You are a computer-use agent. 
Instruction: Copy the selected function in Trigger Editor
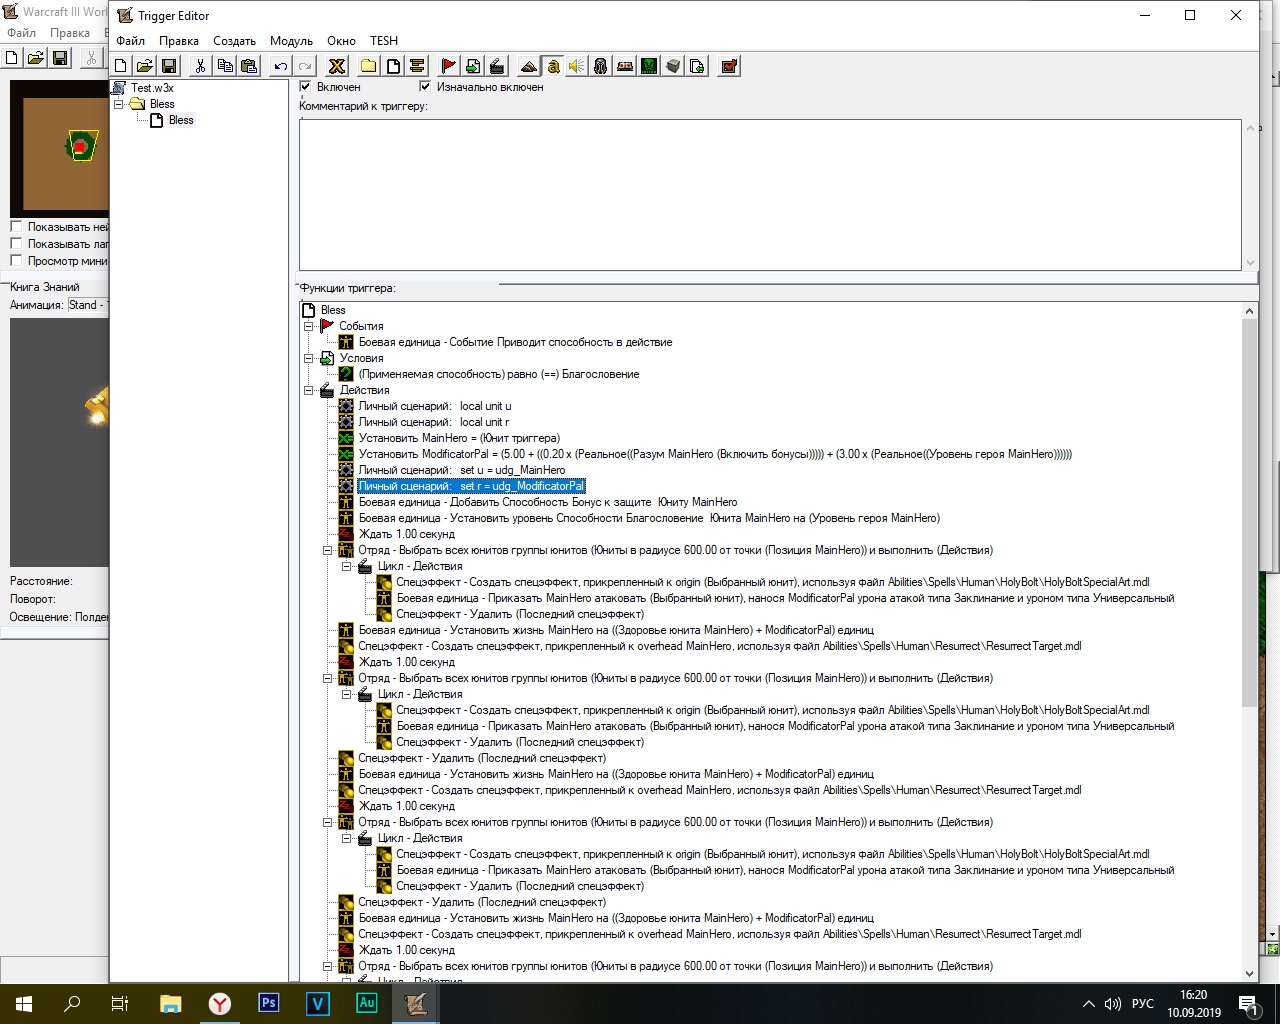(225, 66)
